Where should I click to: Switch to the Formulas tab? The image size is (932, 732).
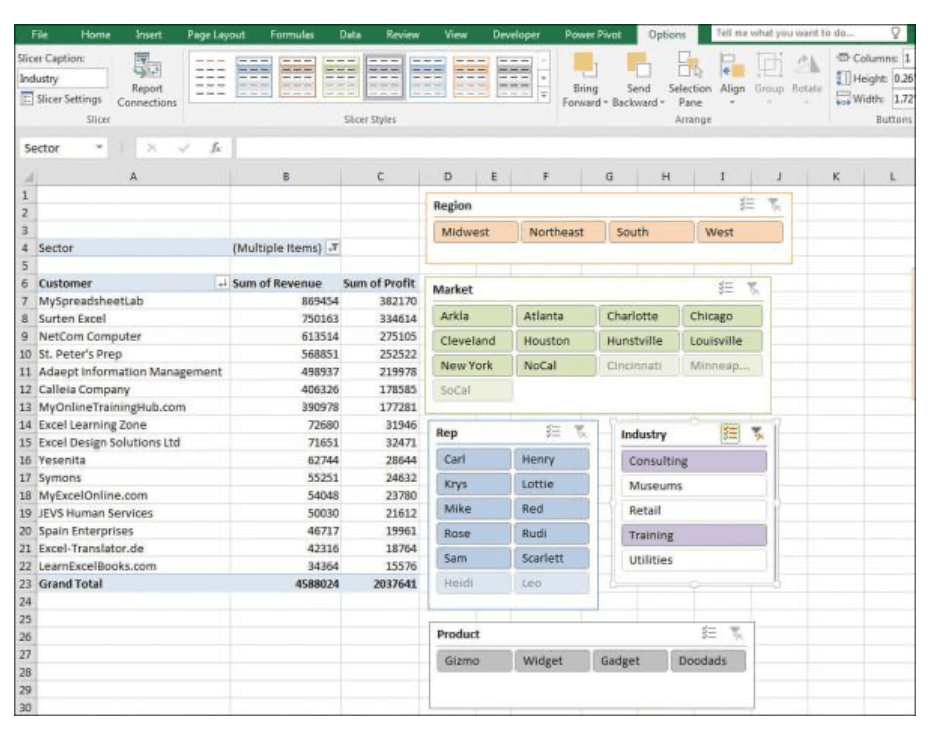click(291, 34)
